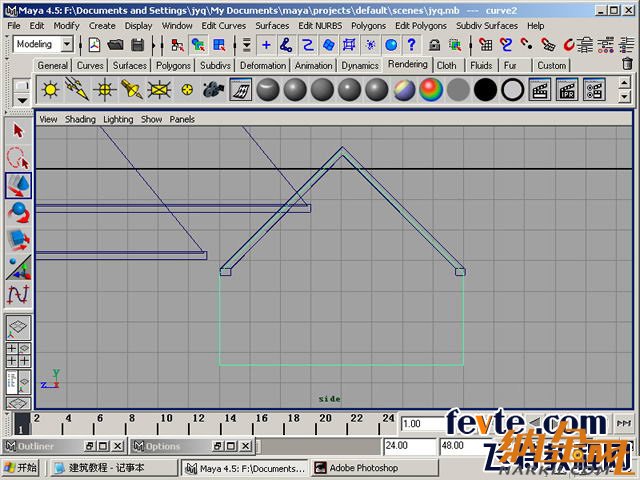The width and height of the screenshot is (640, 480).
Task: Select the arrow Select tool
Action: [x=18, y=131]
